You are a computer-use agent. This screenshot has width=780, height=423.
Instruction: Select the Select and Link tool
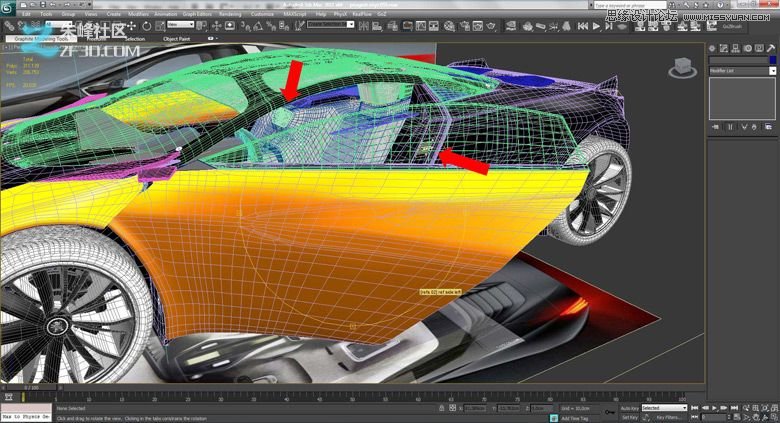click(8, 25)
